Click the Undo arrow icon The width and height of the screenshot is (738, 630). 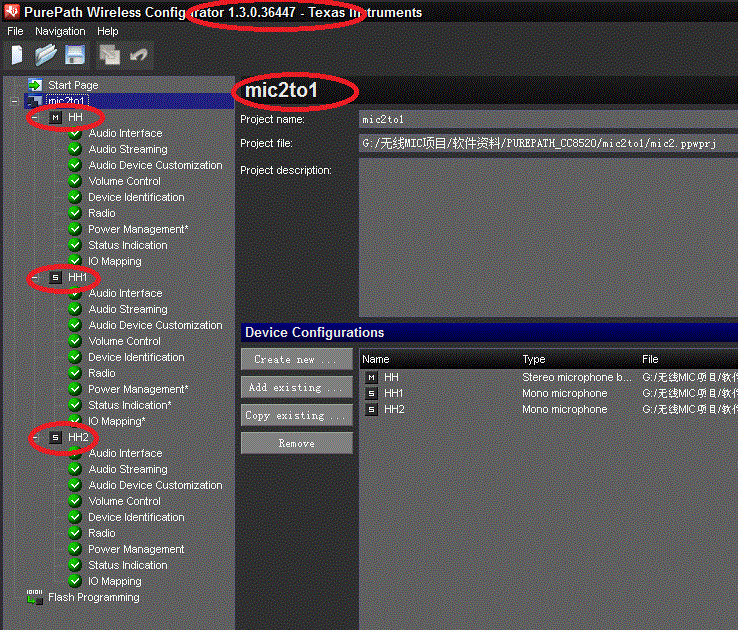tap(138, 55)
